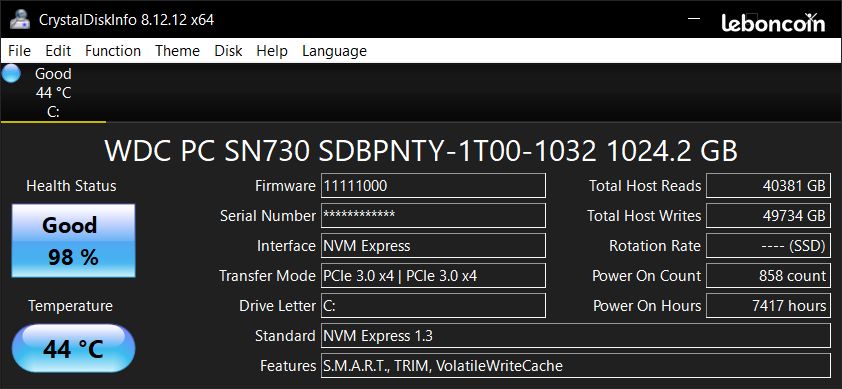Screen dimensions: 842x389
Task: Click the Features field listing S.M.A.R.T., TRIM
Action: tap(576, 366)
